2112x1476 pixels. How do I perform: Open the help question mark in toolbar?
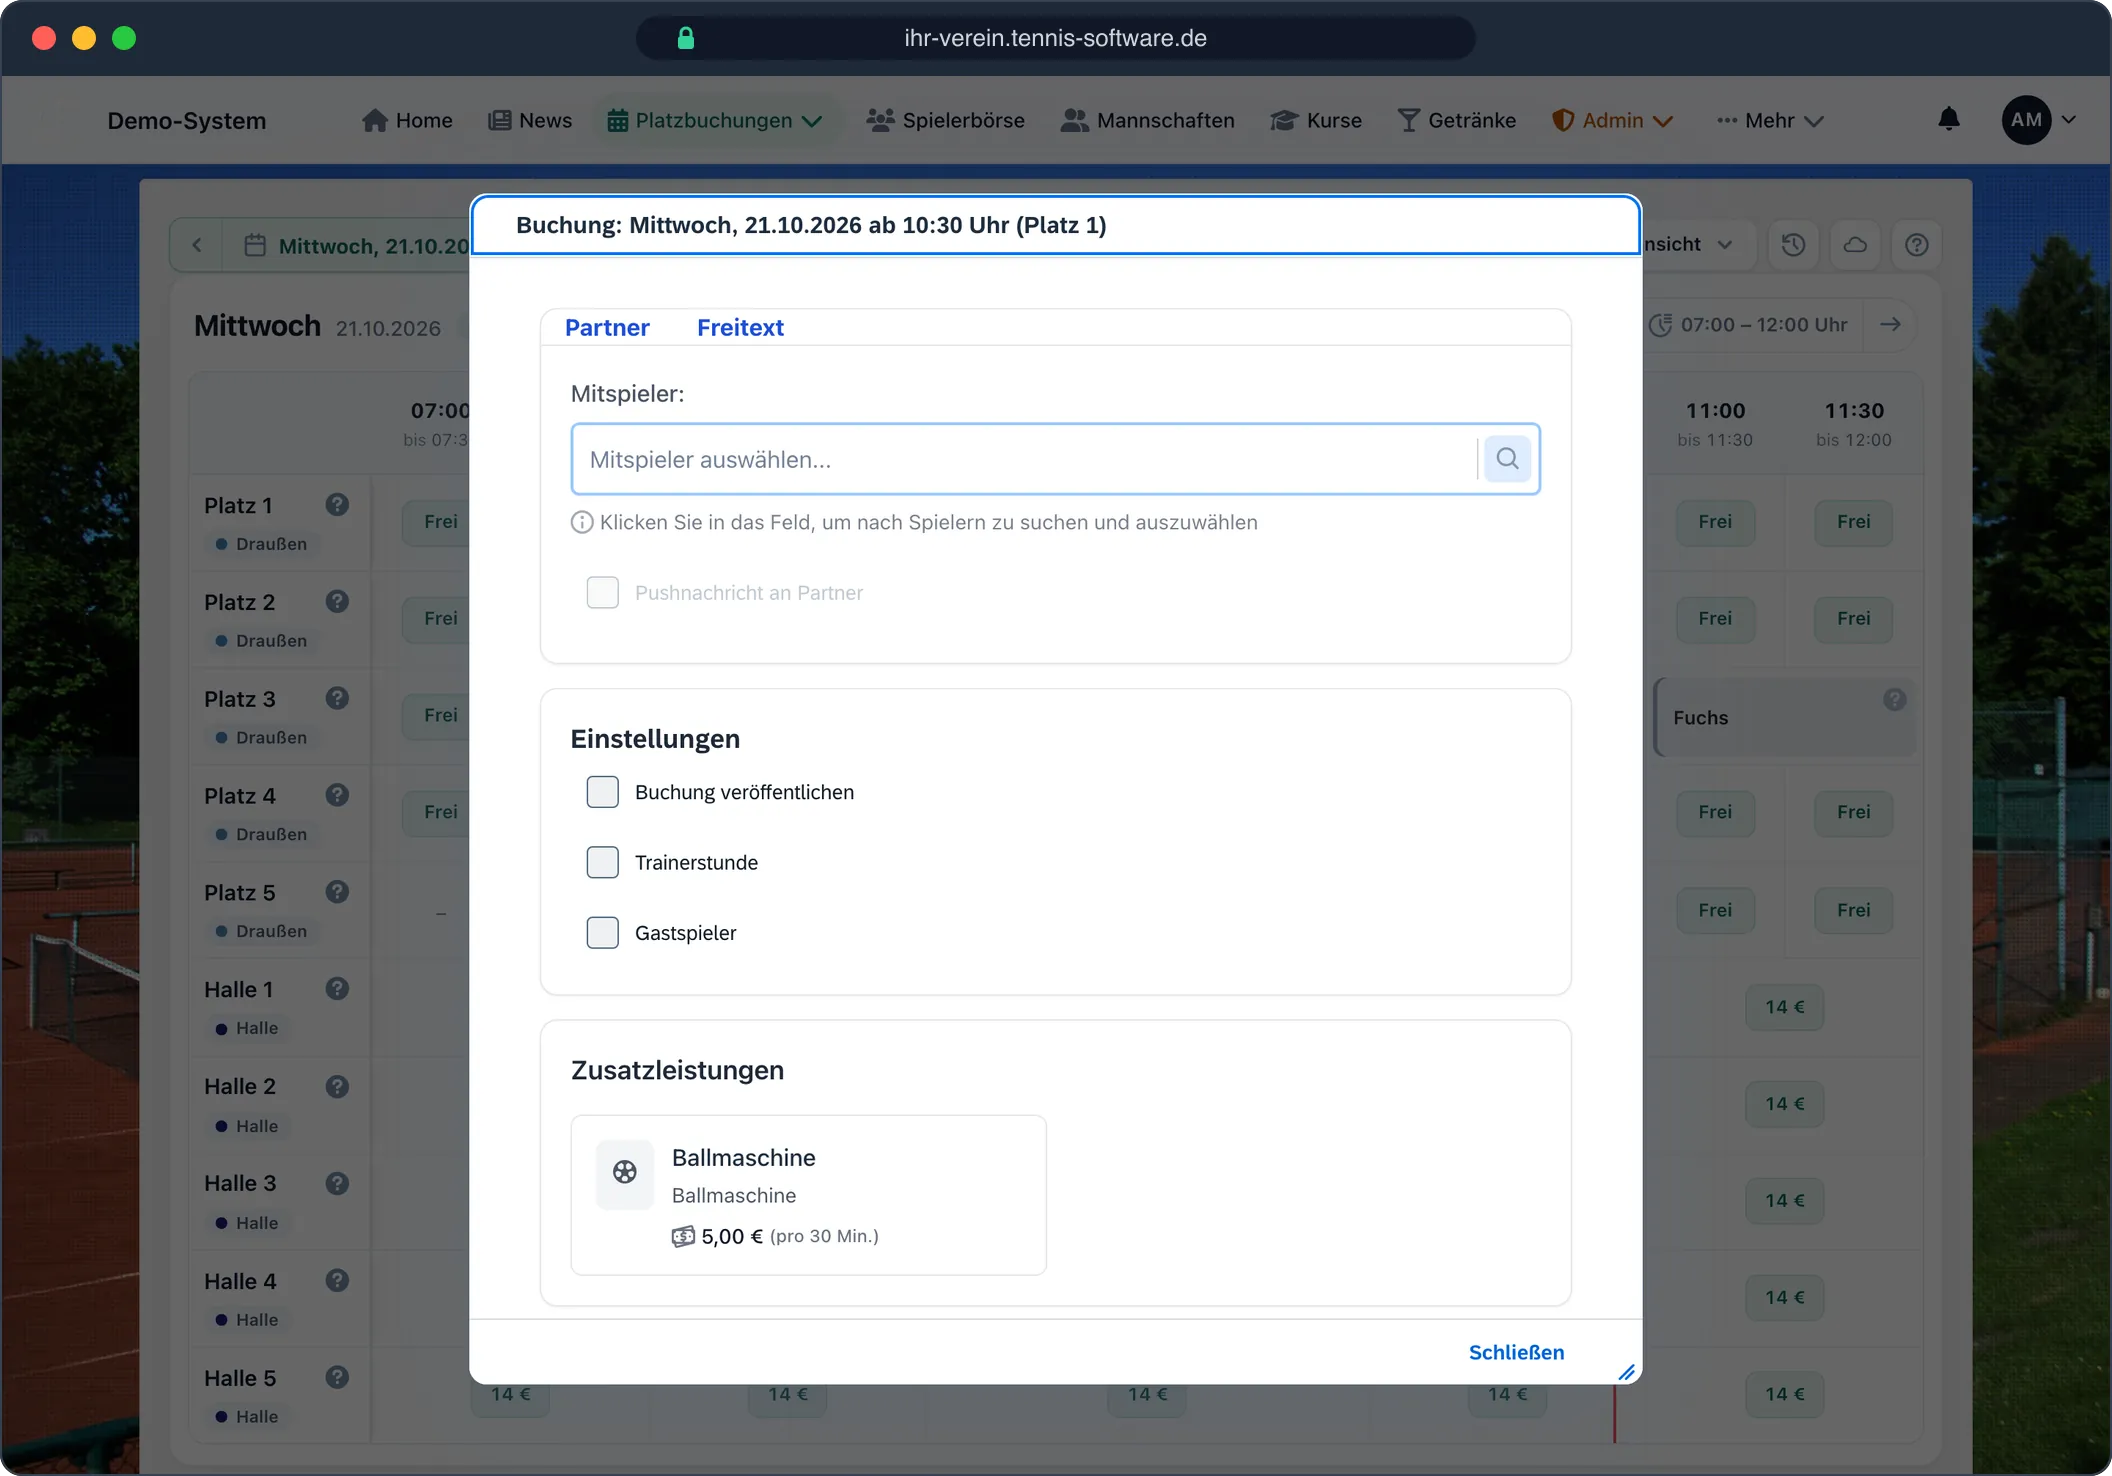click(1916, 245)
